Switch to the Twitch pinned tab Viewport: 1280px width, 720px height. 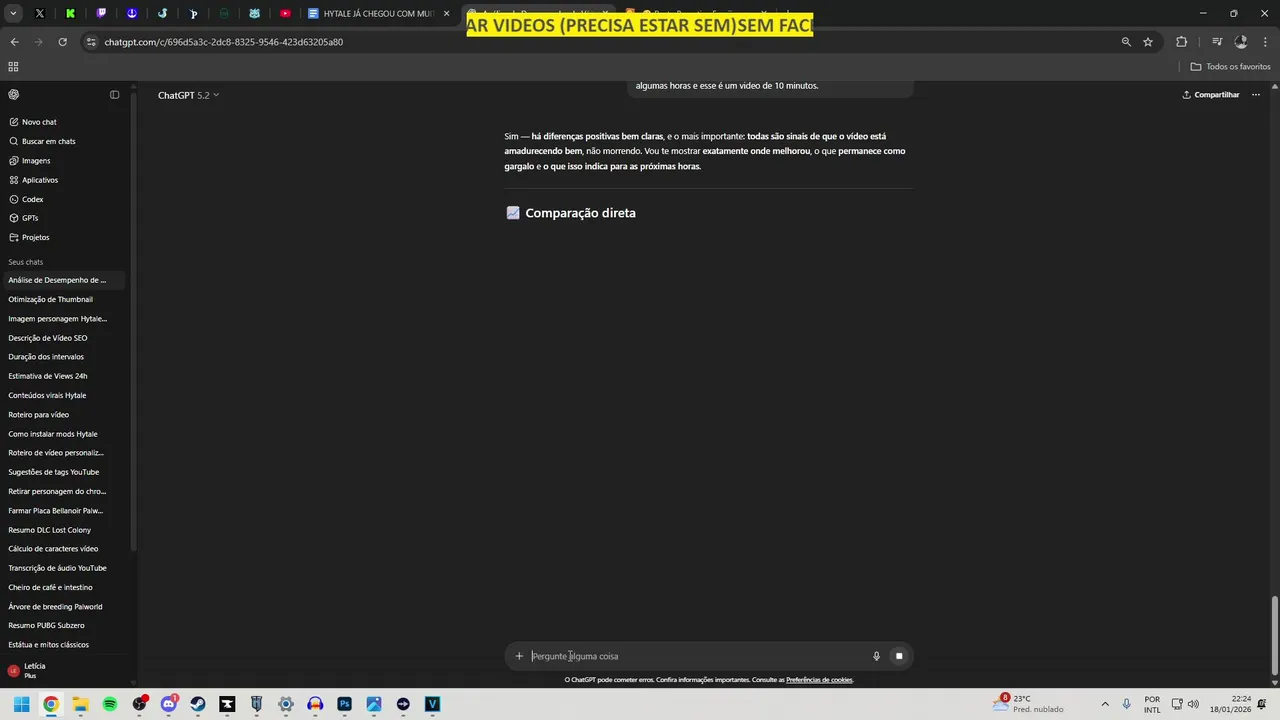pyautogui.click(x=101, y=14)
